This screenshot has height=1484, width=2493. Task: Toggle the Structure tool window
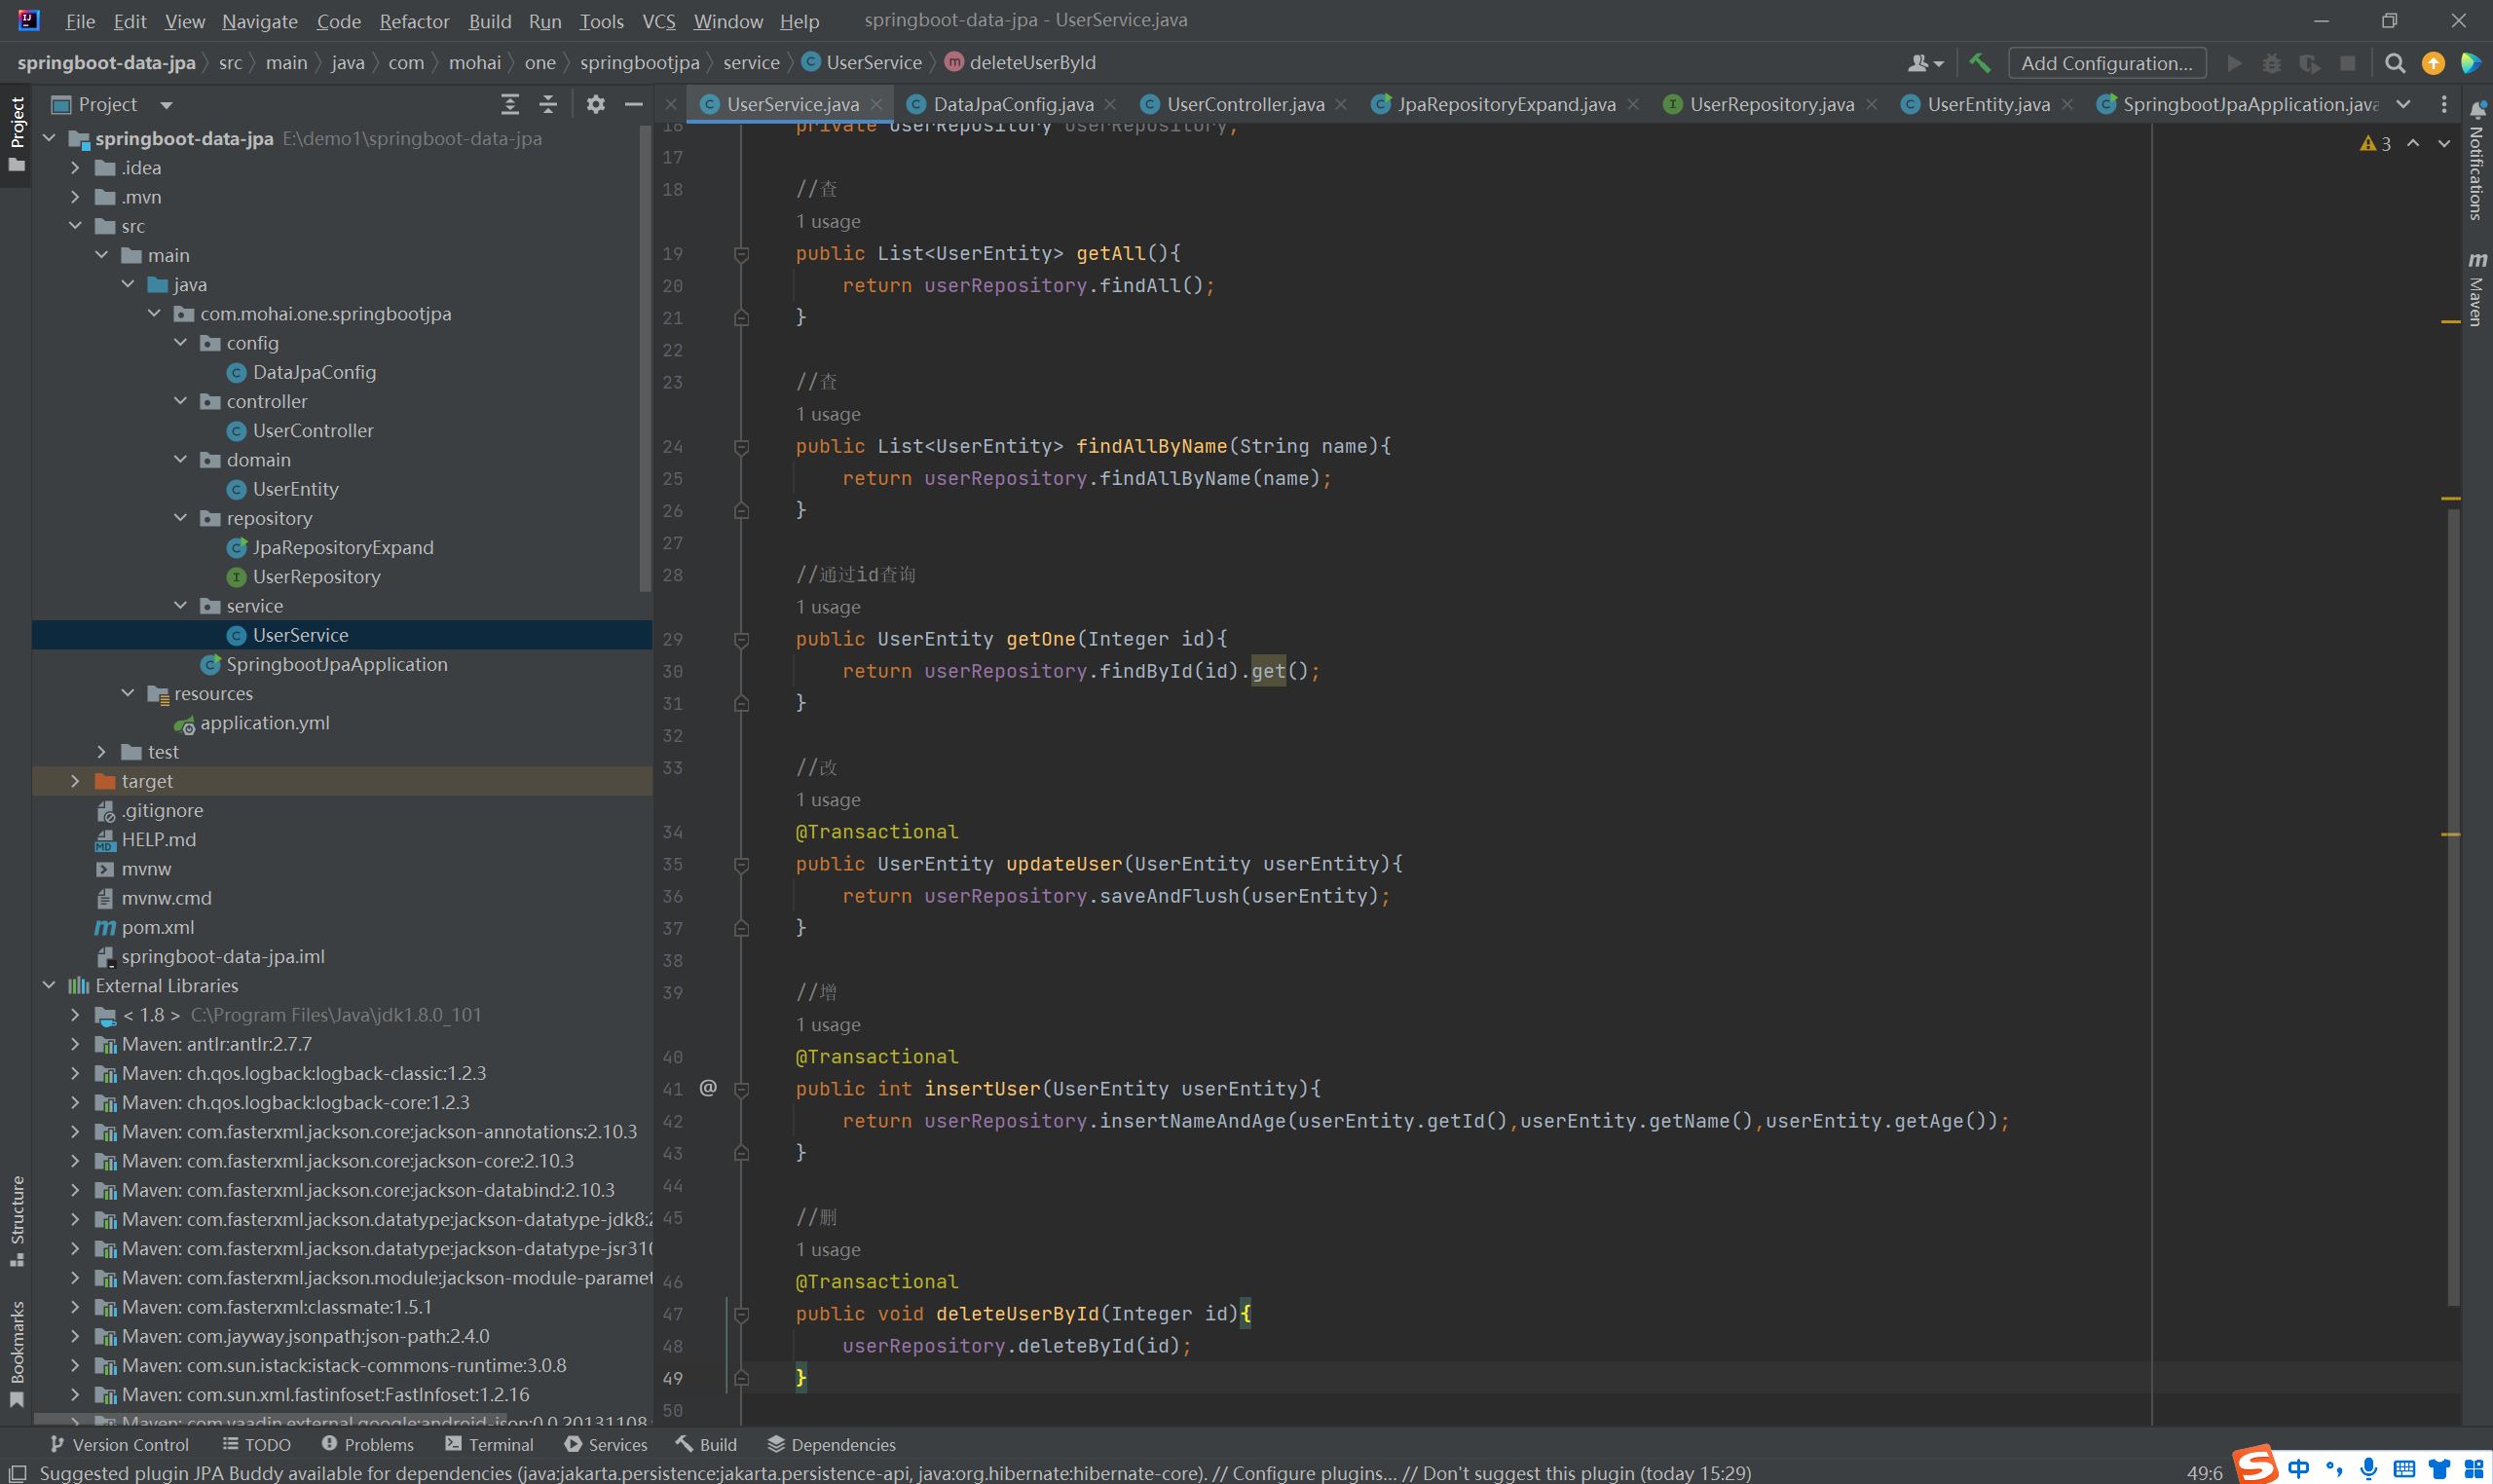[x=17, y=1218]
